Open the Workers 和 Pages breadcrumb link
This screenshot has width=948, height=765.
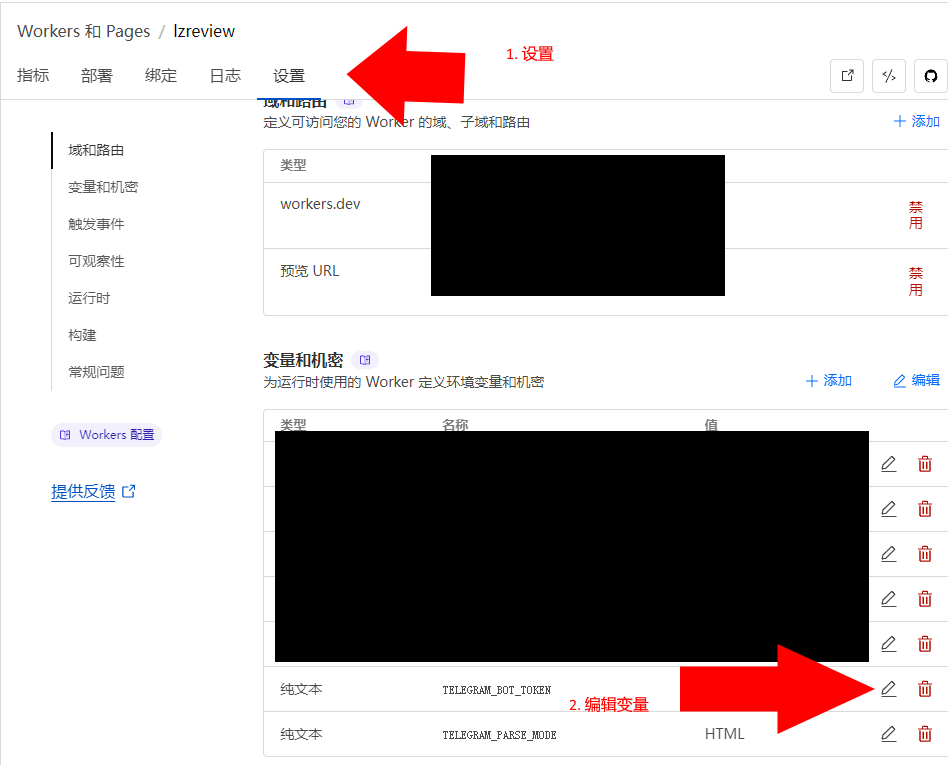[x=83, y=31]
